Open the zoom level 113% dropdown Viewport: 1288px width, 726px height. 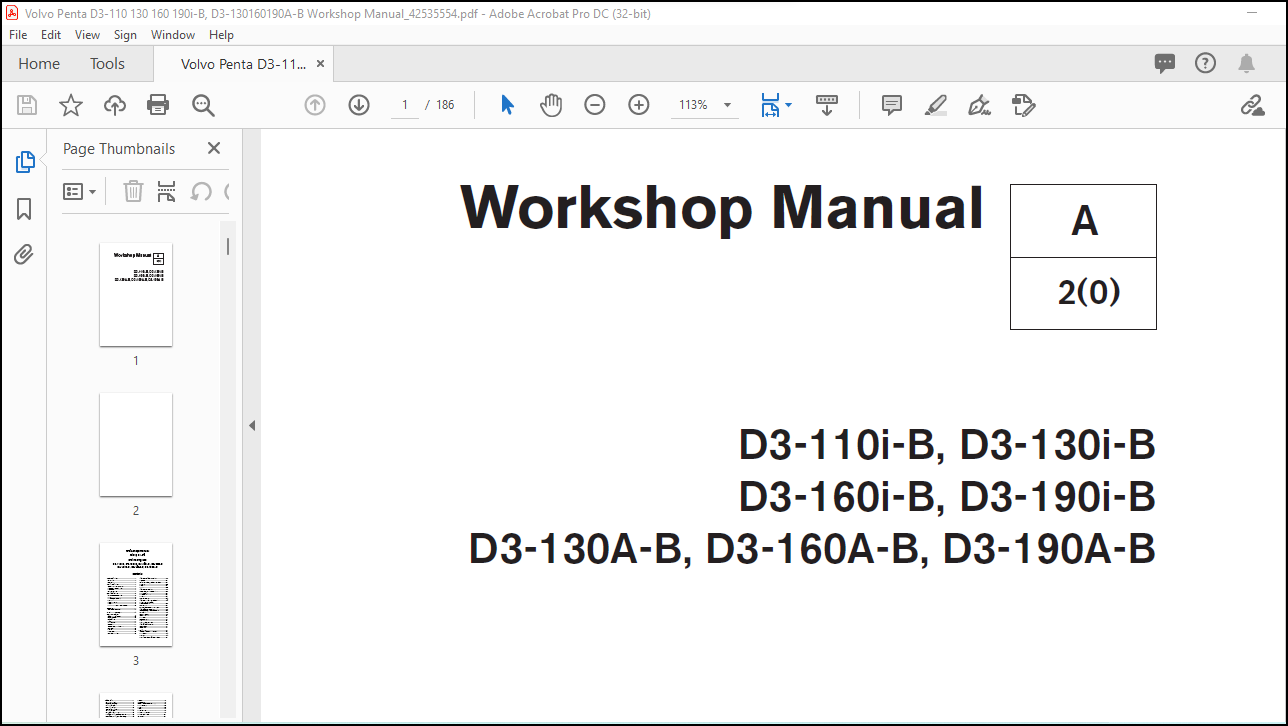(705, 105)
